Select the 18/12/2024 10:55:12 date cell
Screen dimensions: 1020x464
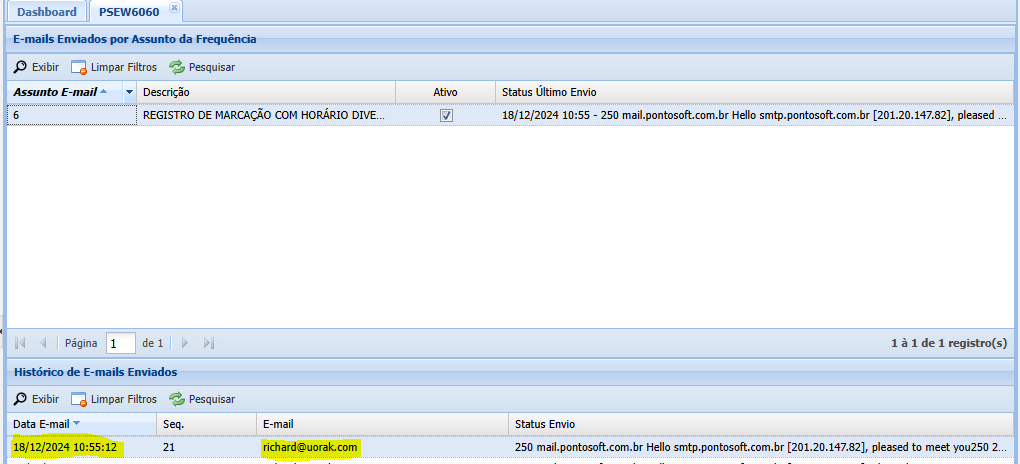coord(81,447)
